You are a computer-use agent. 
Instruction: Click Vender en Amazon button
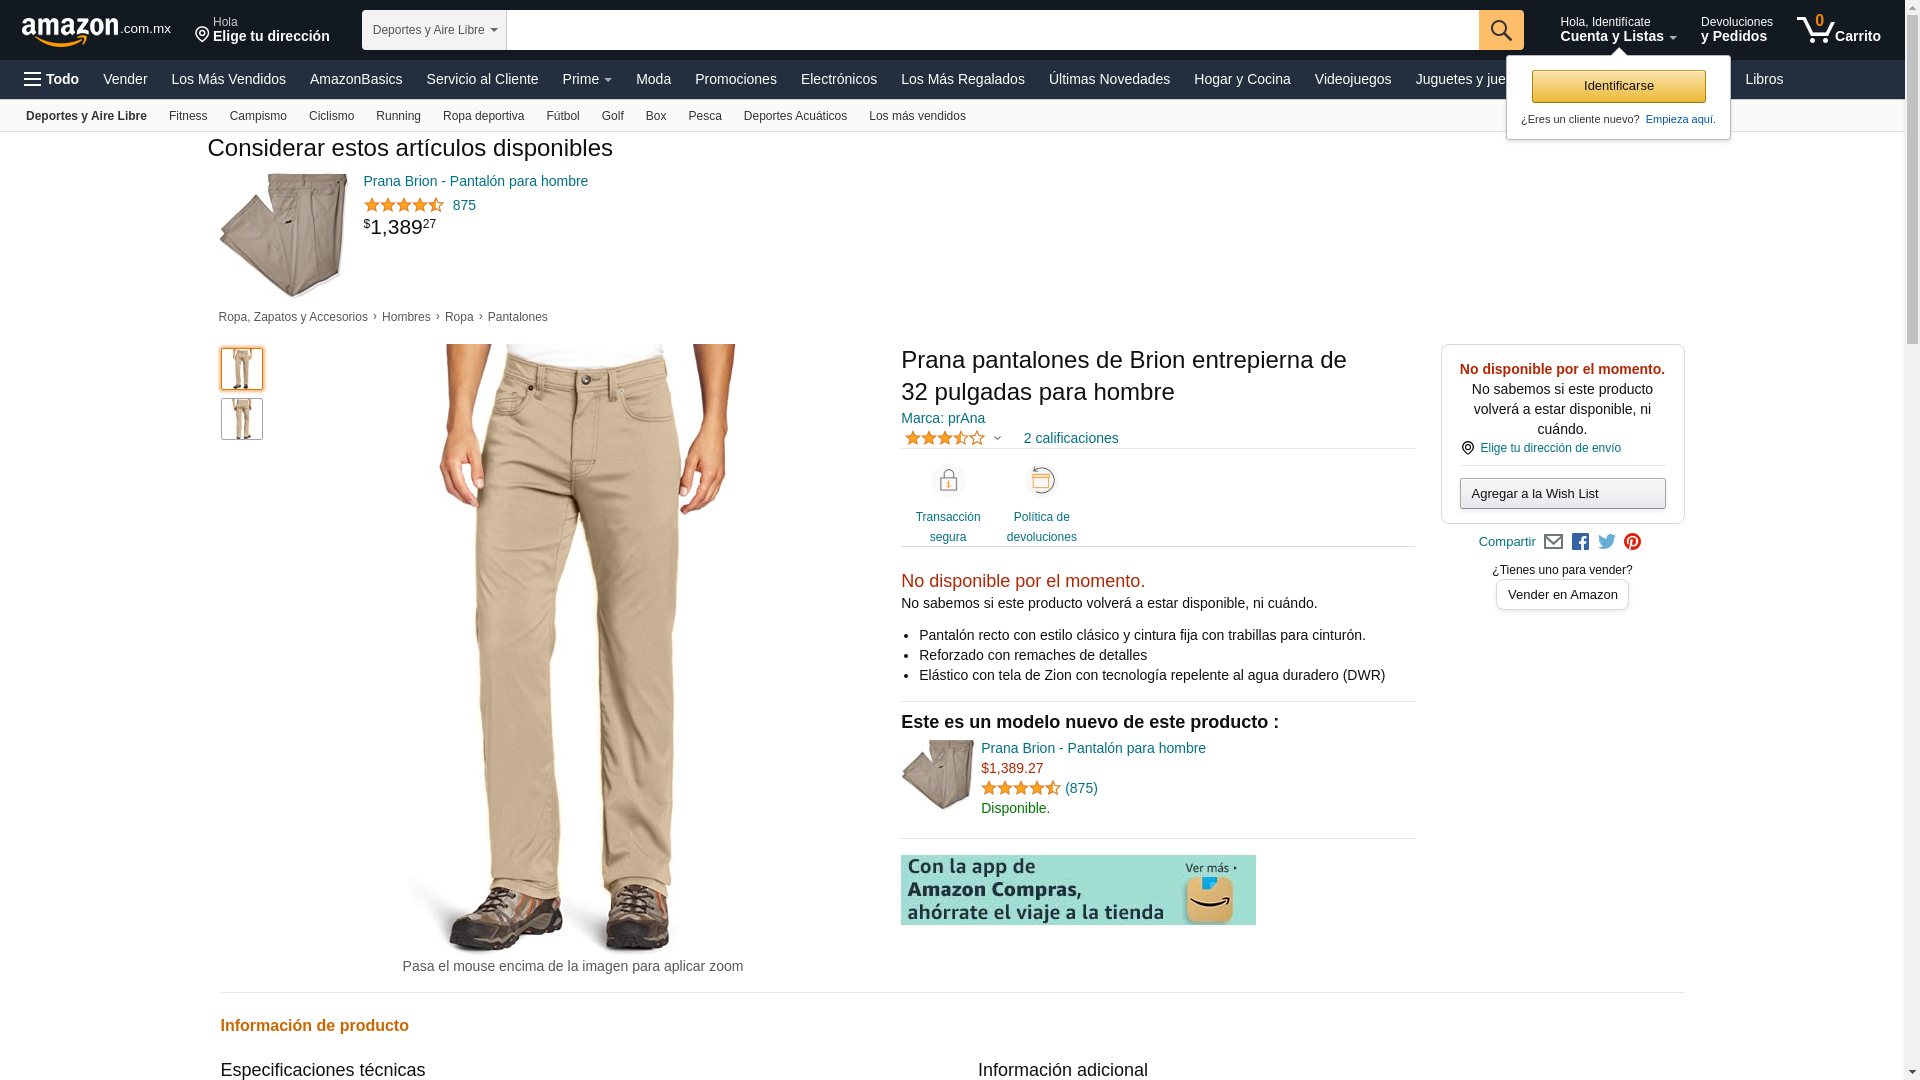coord(1562,595)
